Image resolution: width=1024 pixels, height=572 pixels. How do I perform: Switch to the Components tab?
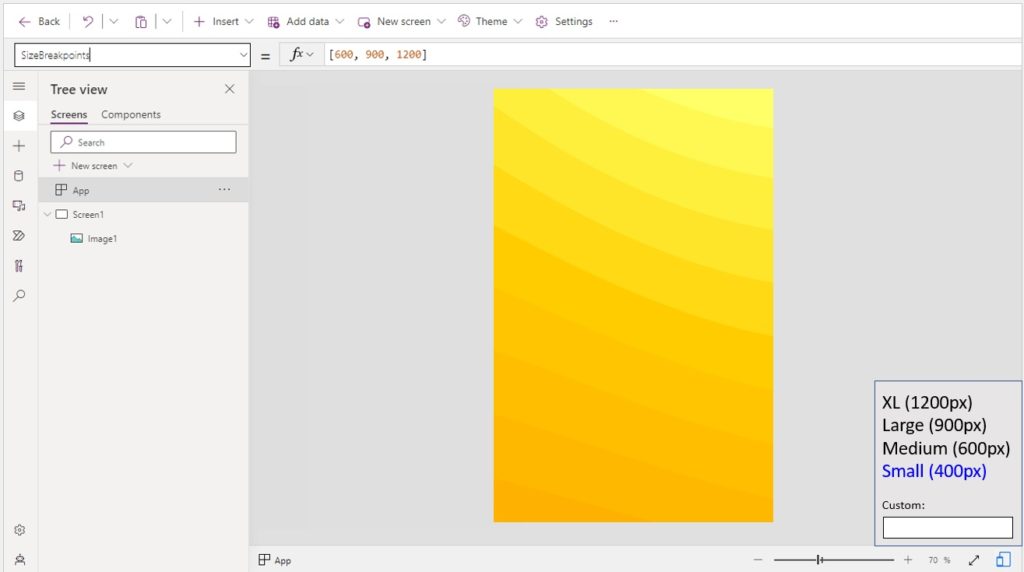[x=131, y=114]
